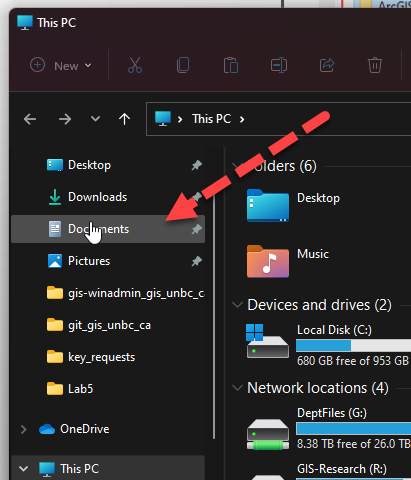Collapse the Network locations group
The image size is (411, 480).
tap(237, 388)
